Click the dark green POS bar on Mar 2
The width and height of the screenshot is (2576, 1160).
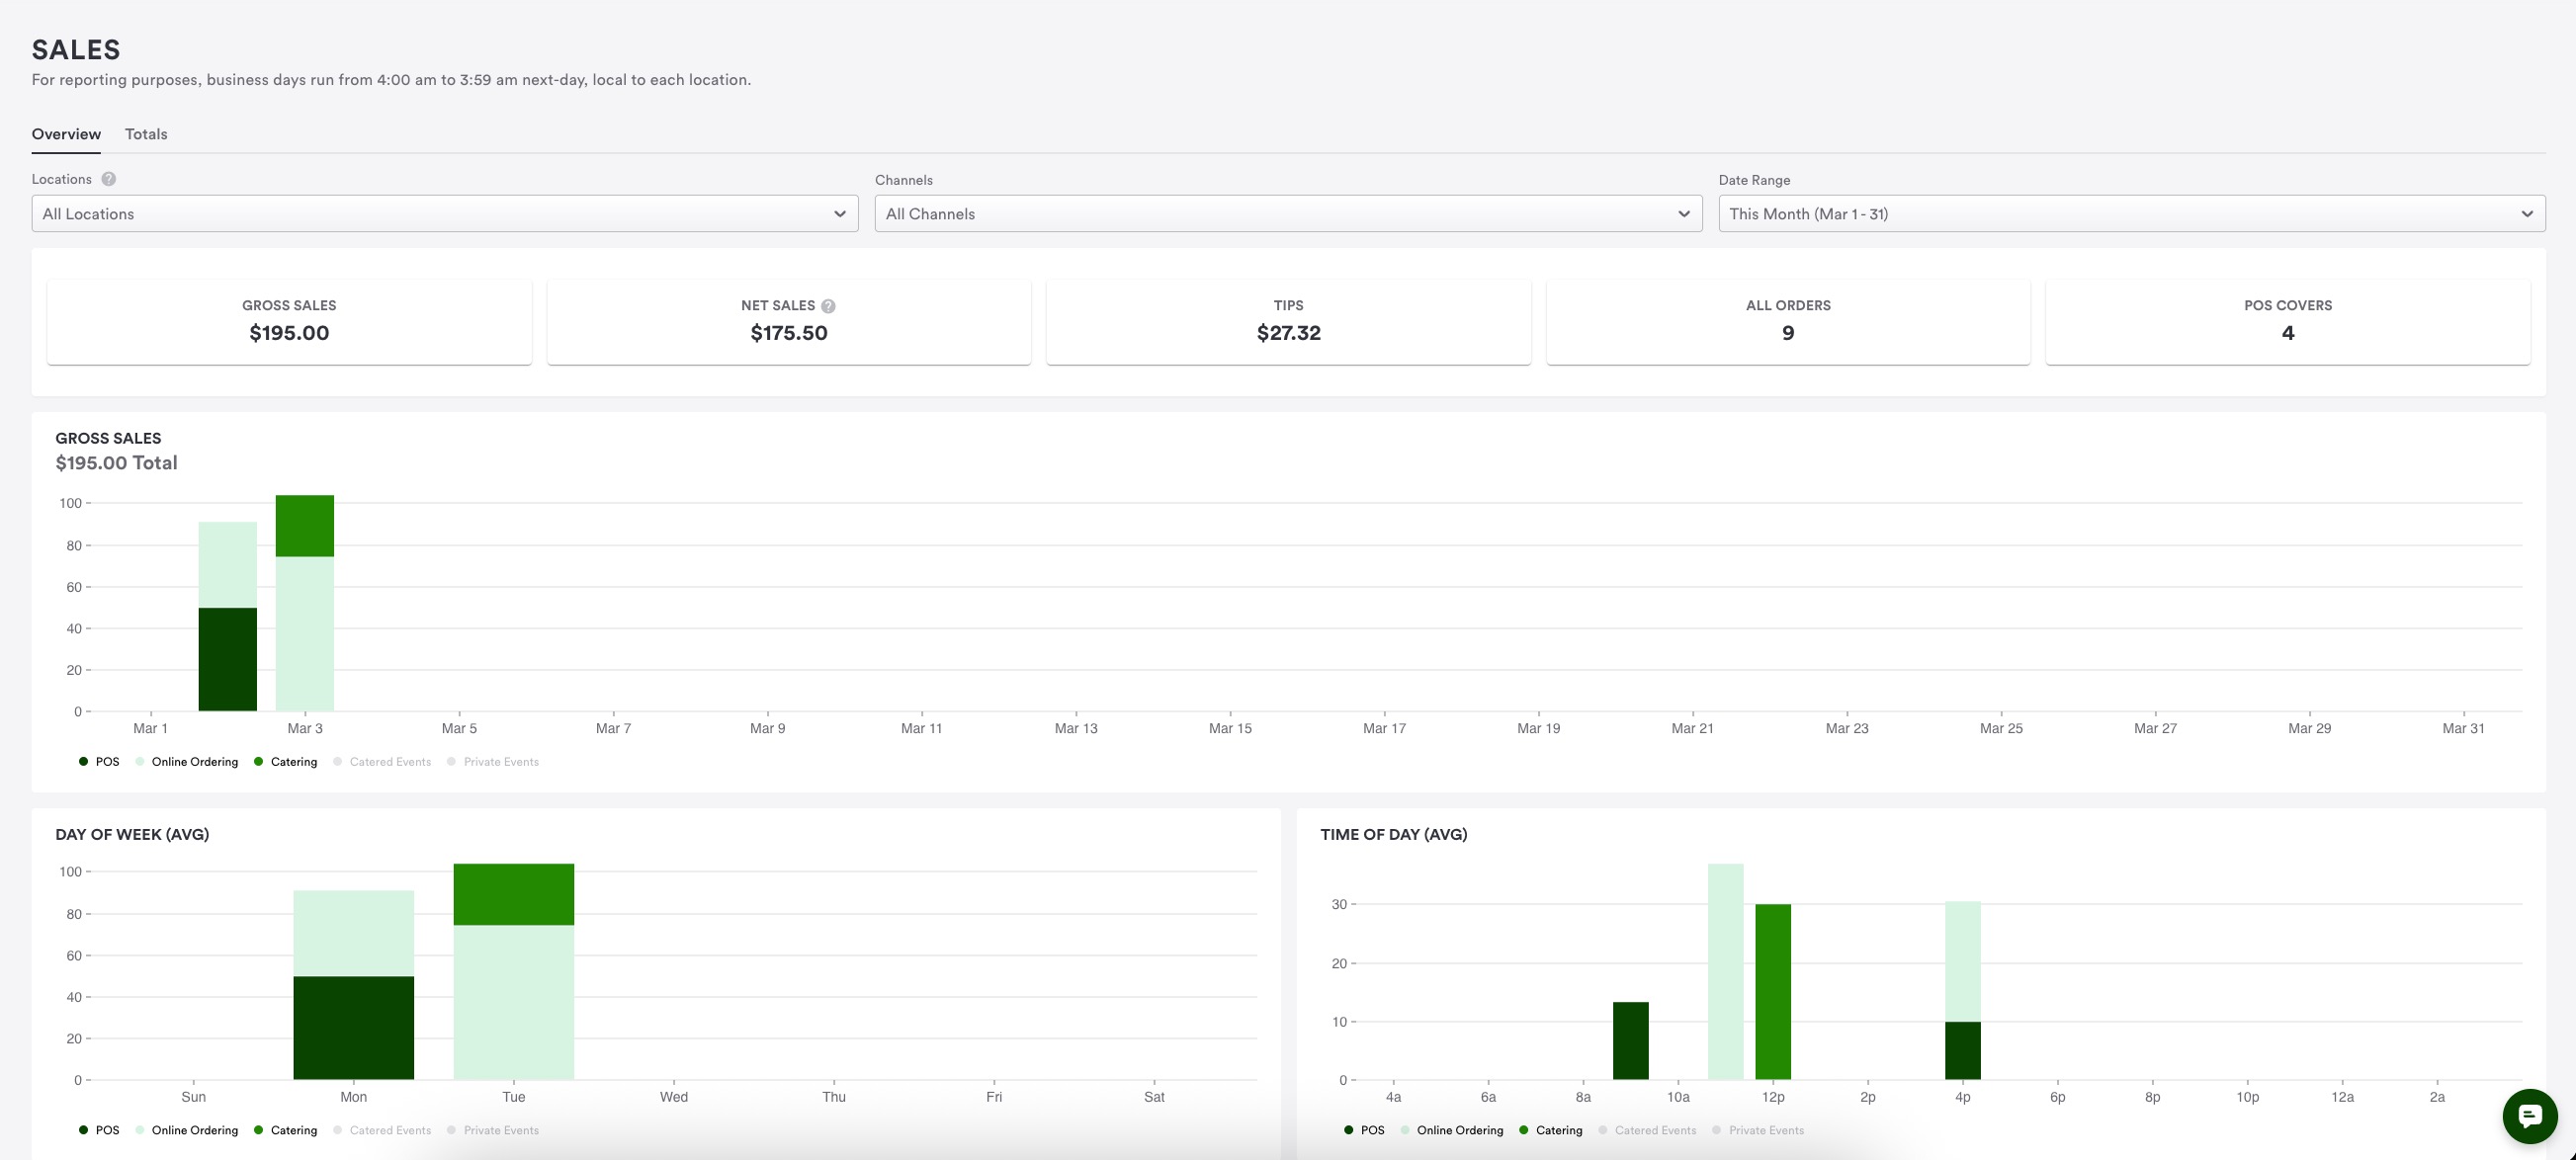[227, 660]
